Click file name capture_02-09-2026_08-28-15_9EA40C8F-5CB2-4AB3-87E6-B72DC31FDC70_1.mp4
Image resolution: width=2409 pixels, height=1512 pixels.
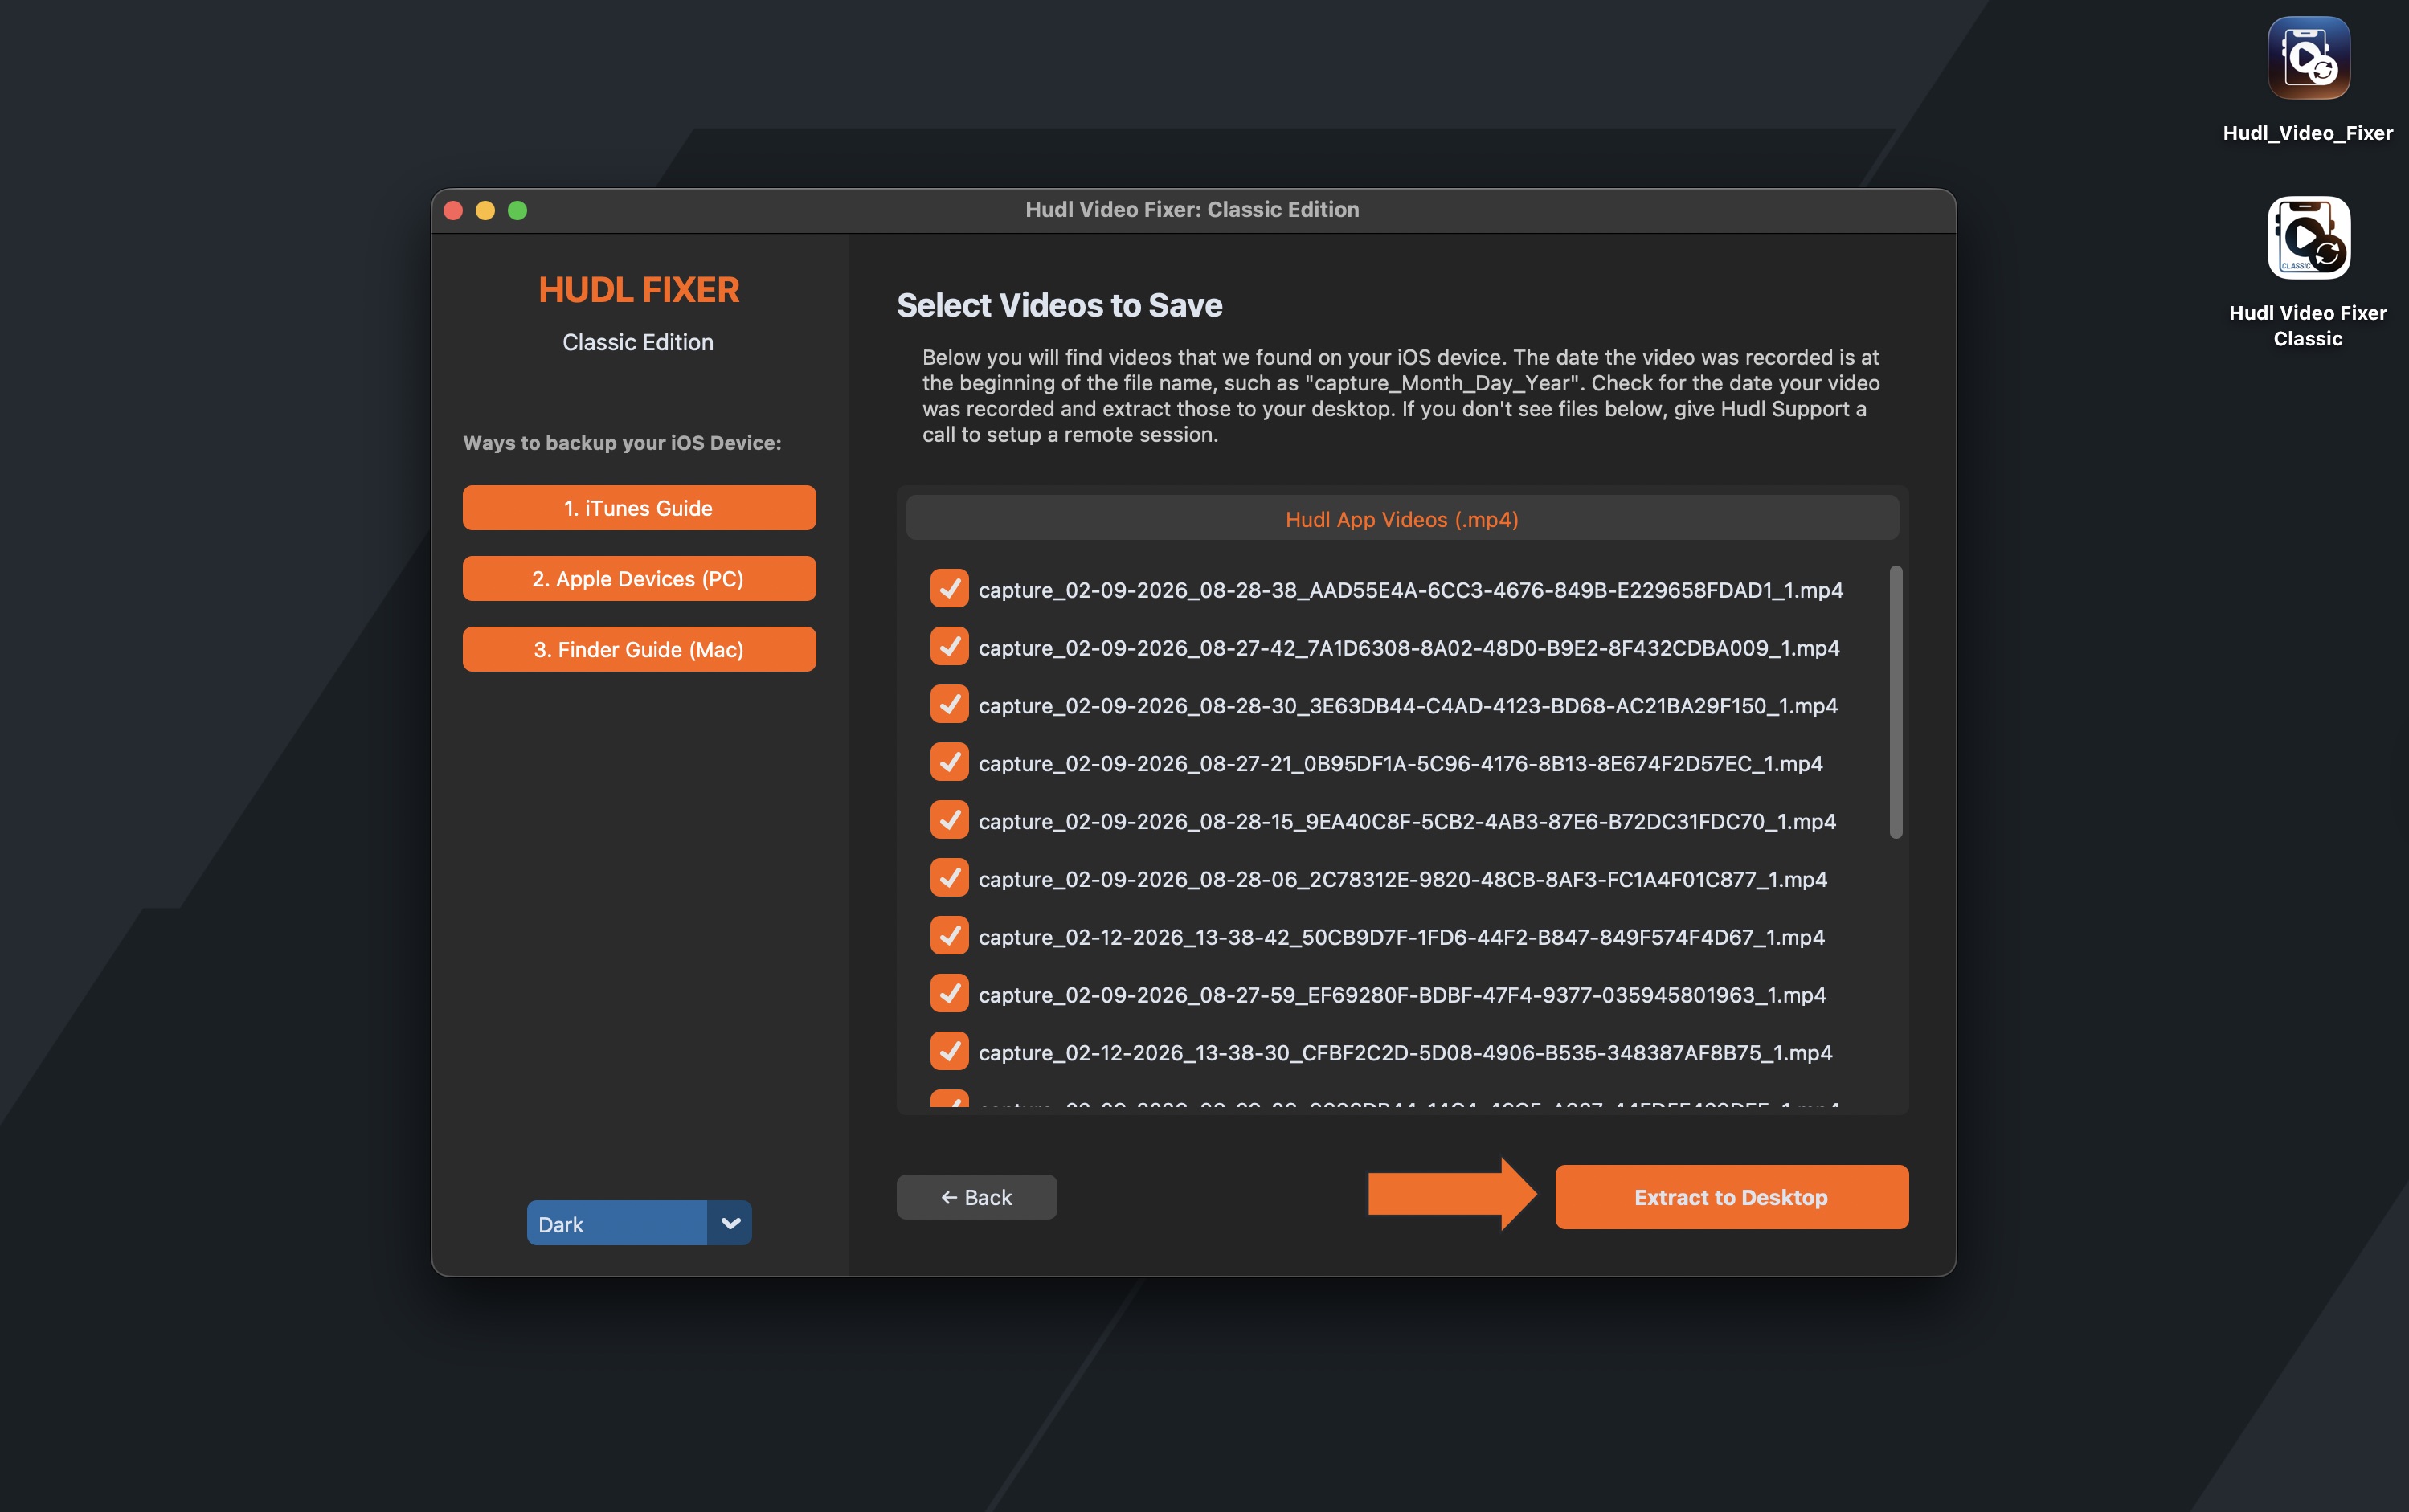point(1407,821)
